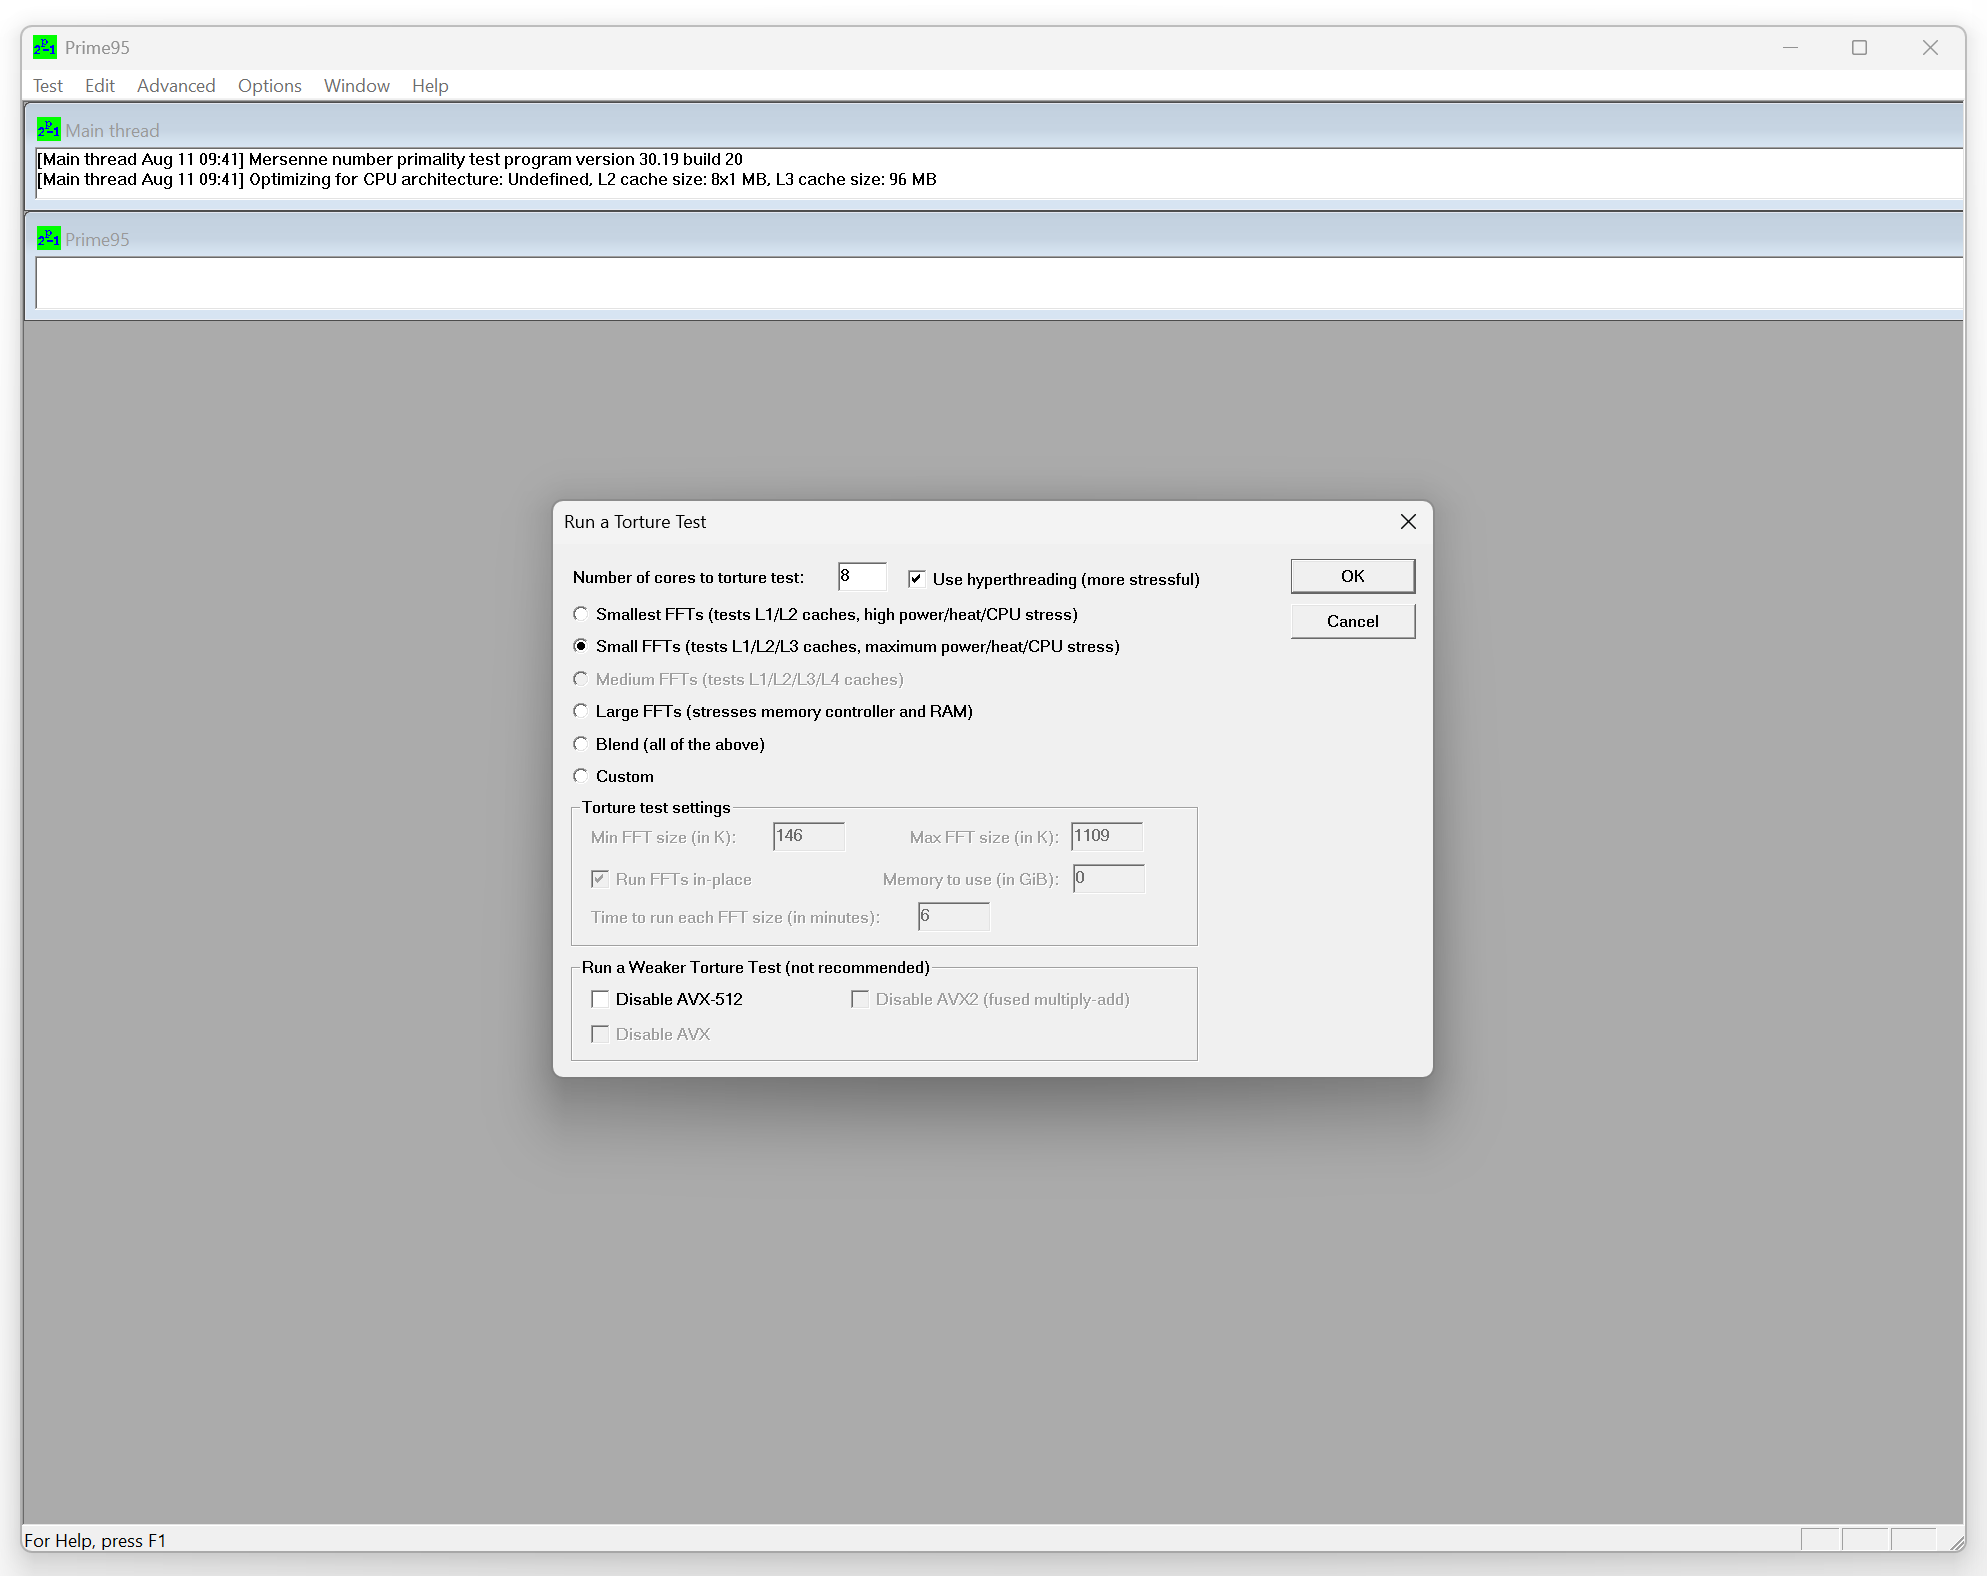Click the Main thread window title
Screen dimensions: 1987x1576
112,131
